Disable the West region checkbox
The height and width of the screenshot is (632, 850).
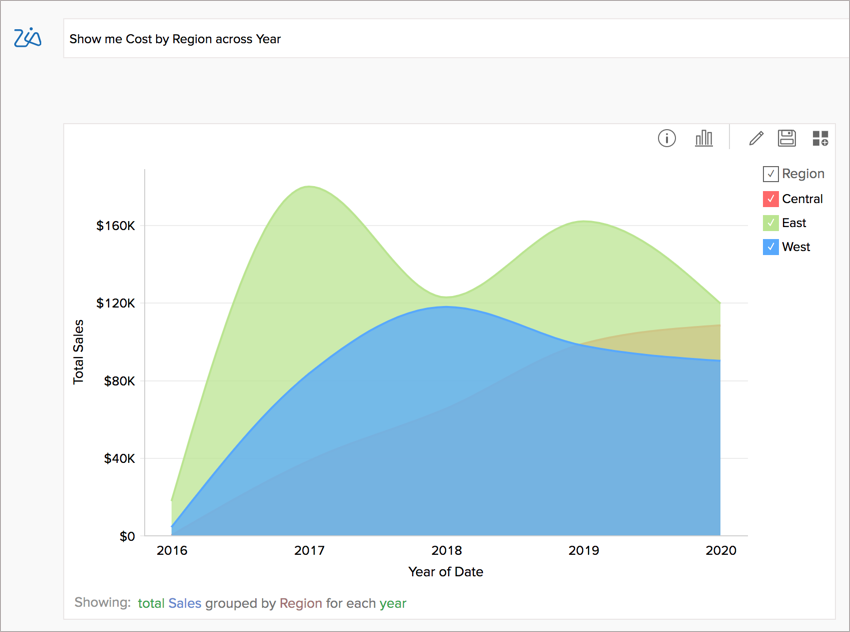point(770,246)
